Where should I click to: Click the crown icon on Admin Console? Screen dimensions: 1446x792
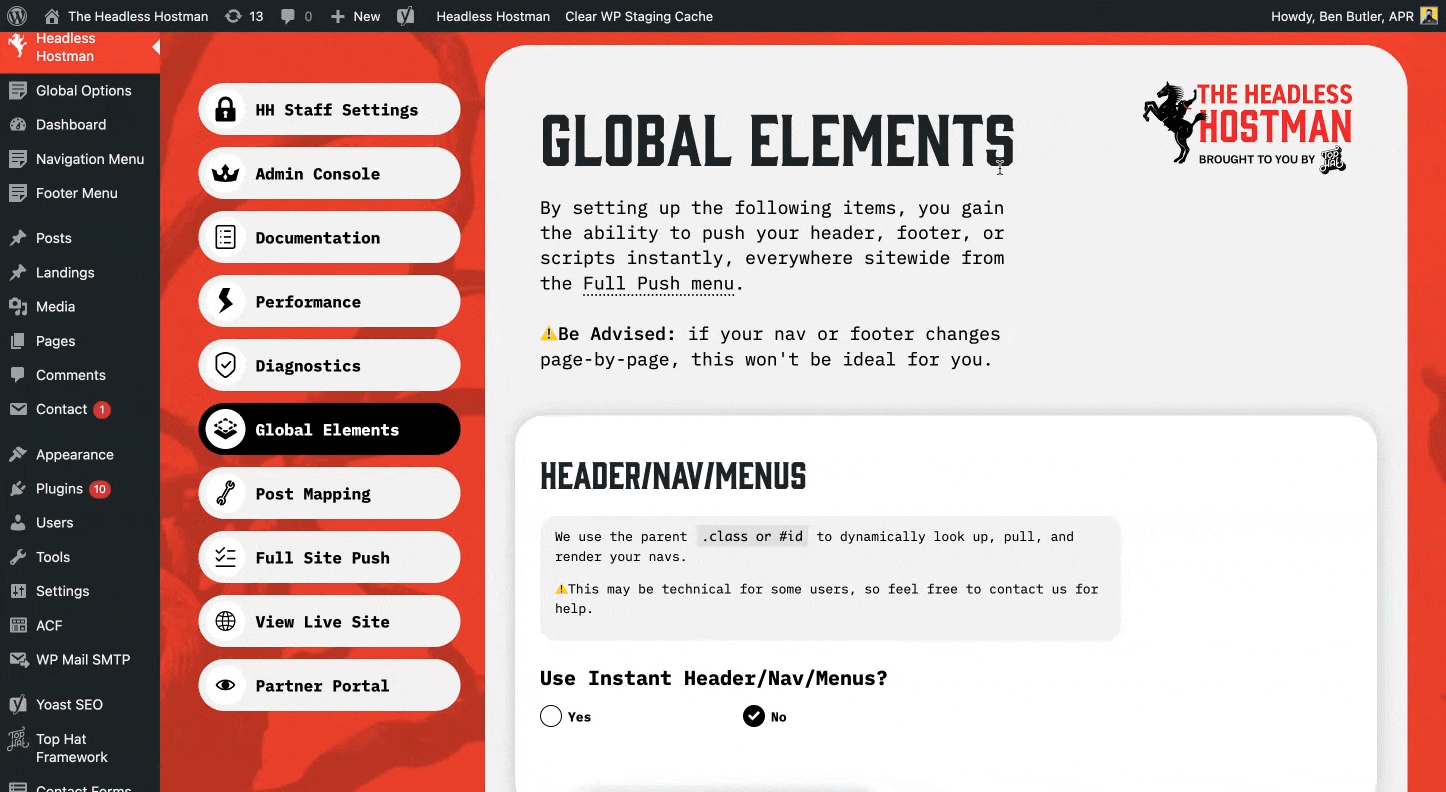coord(226,173)
